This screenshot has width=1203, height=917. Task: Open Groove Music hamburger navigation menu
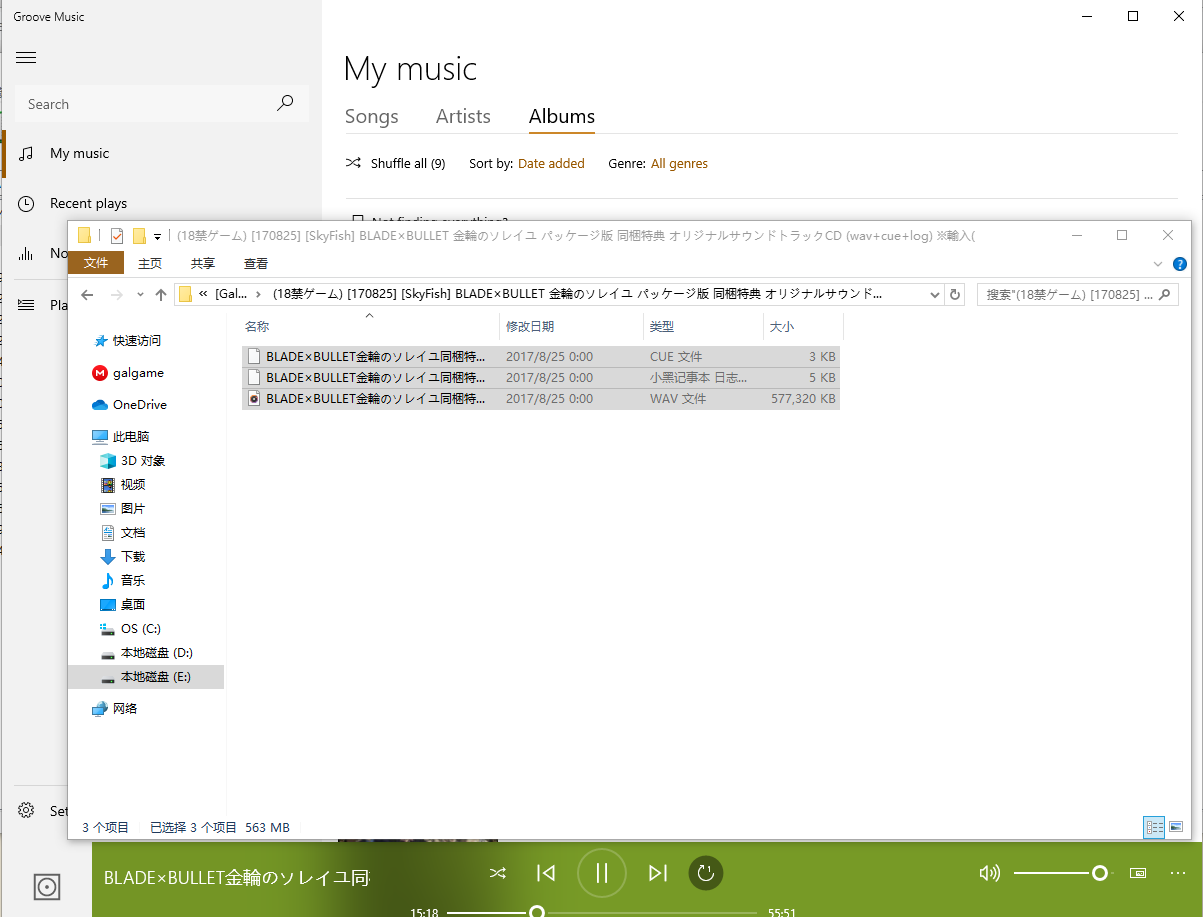26,57
